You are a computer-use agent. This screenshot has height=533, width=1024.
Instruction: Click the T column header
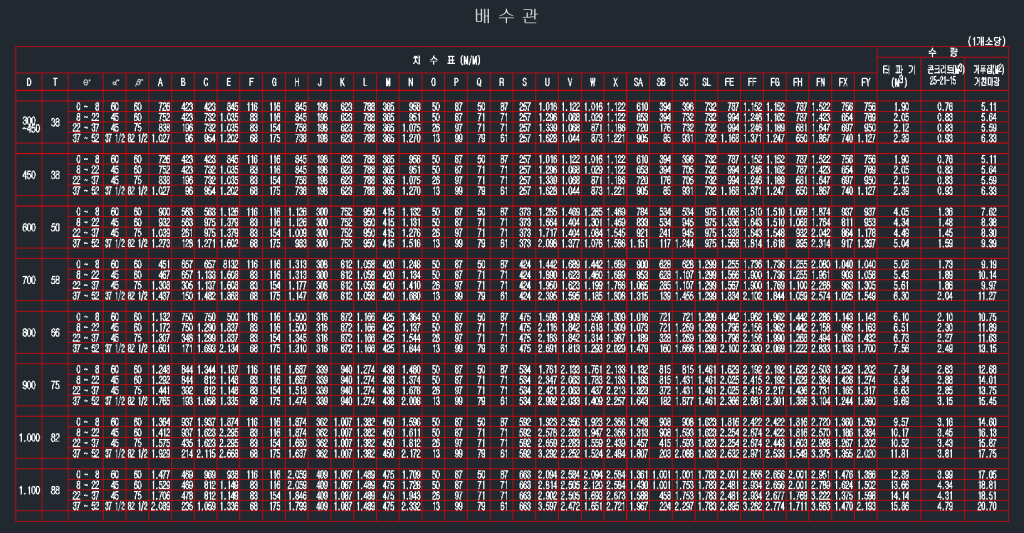pyautogui.click(x=55, y=81)
